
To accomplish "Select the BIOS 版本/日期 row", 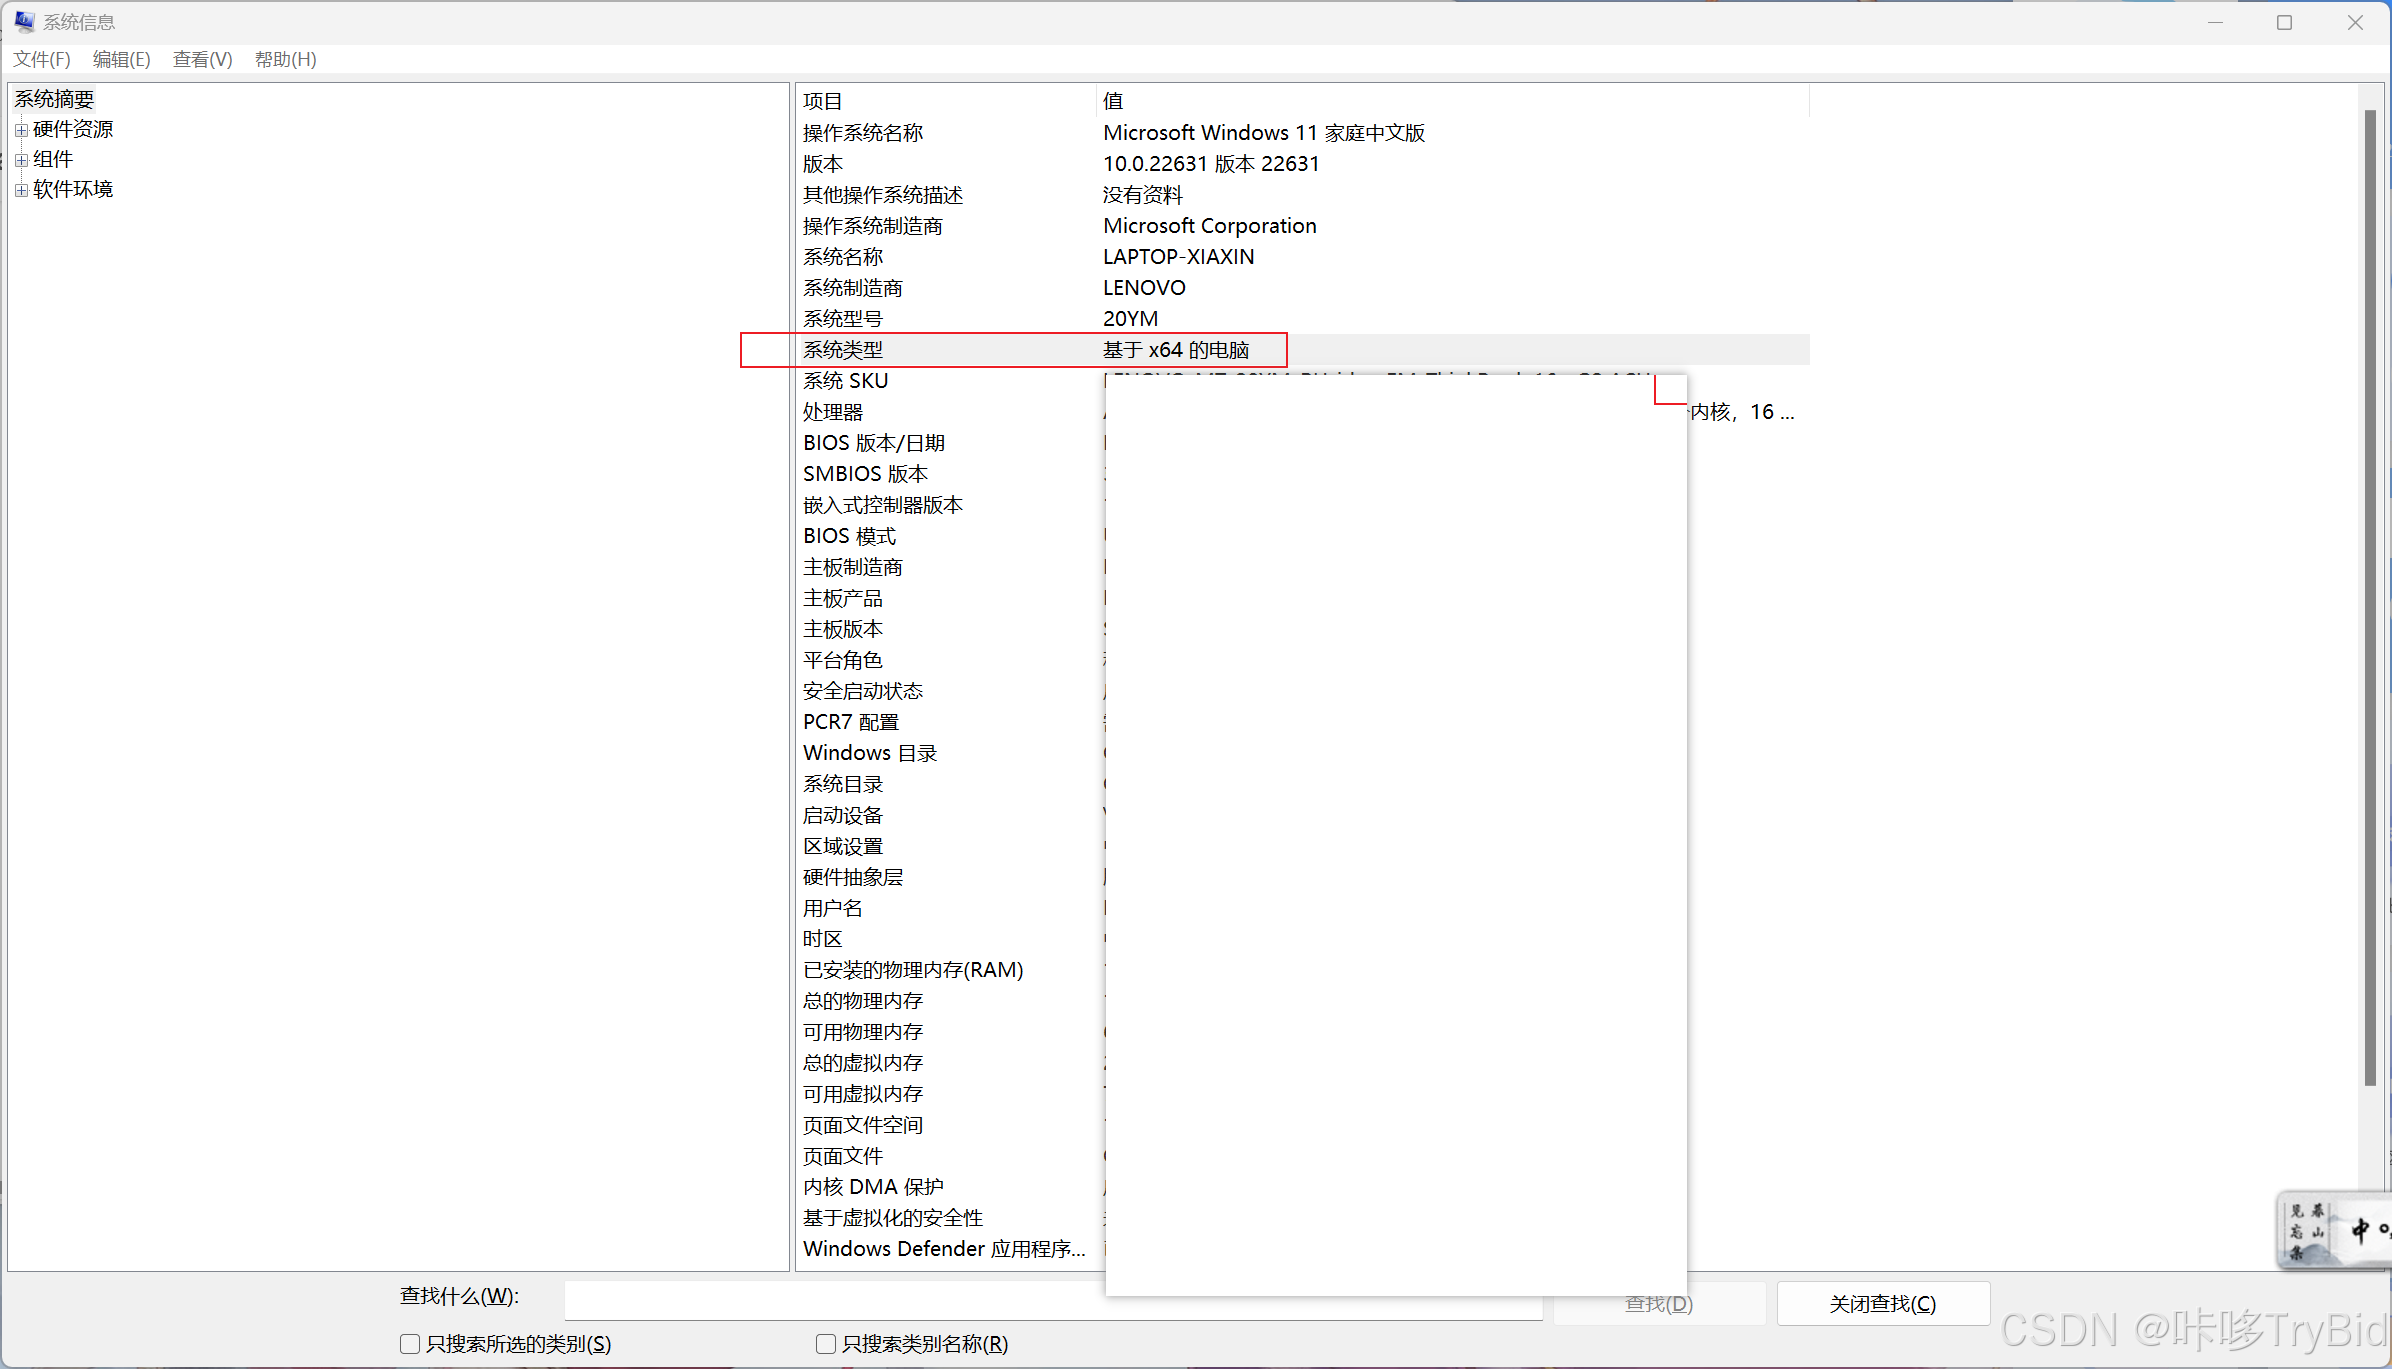I will point(950,443).
